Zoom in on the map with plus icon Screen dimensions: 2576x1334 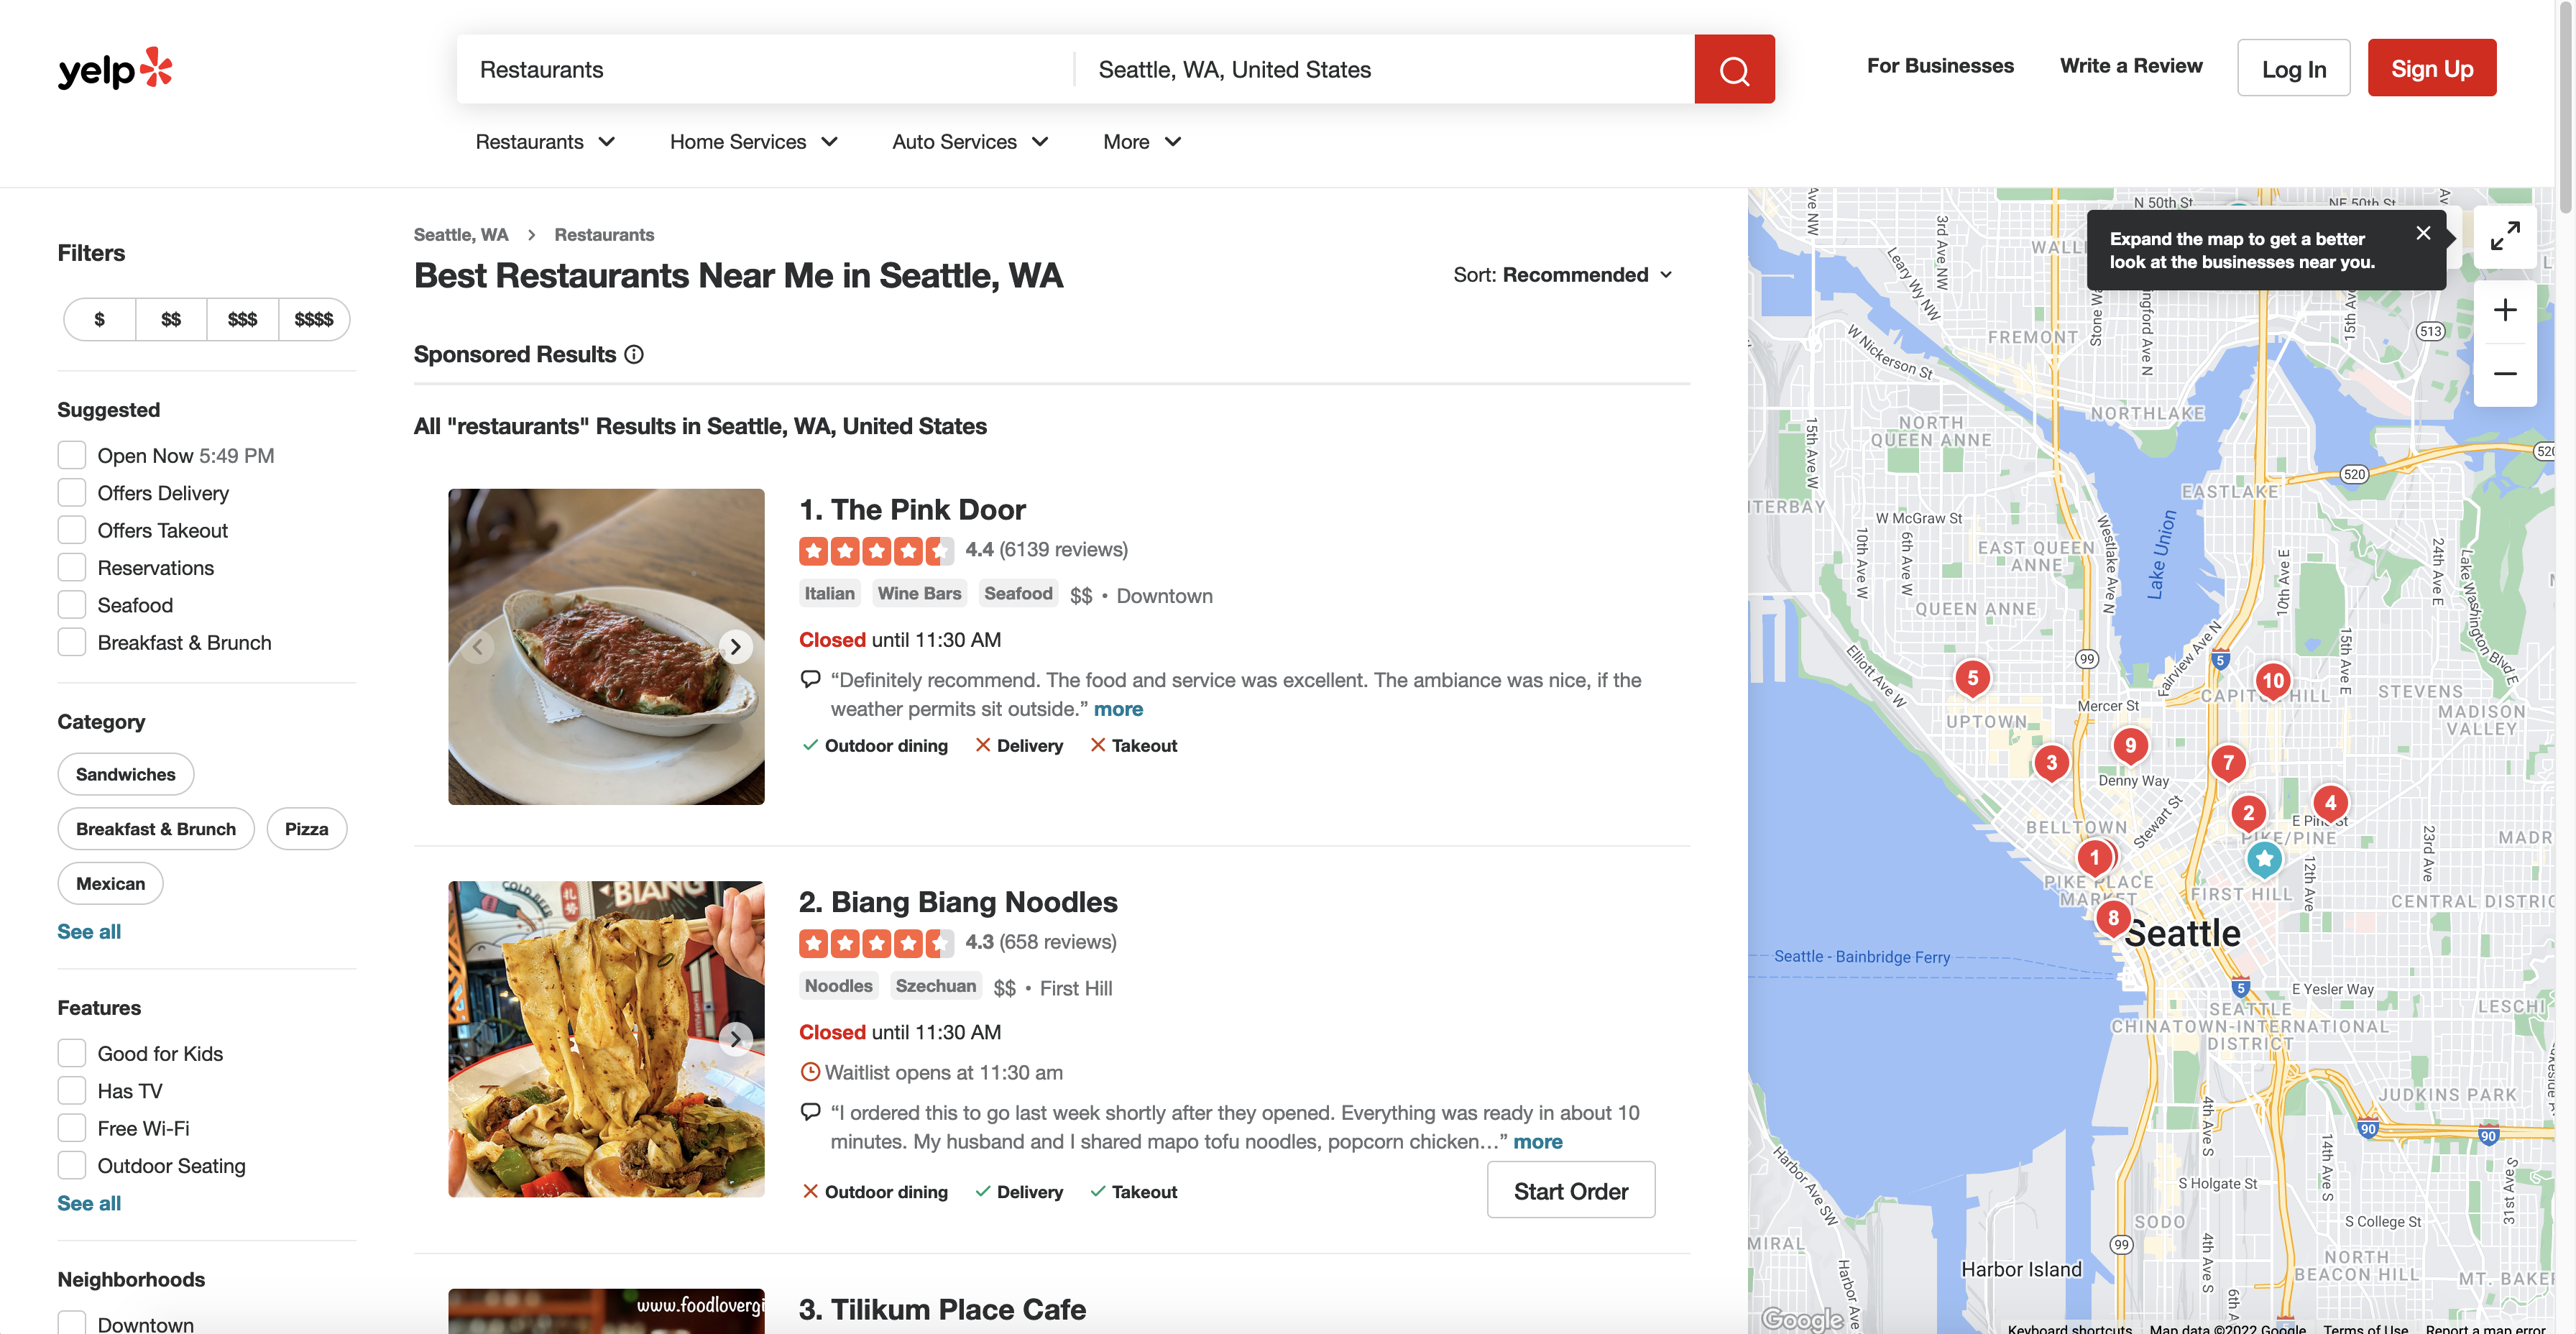[x=2505, y=309]
